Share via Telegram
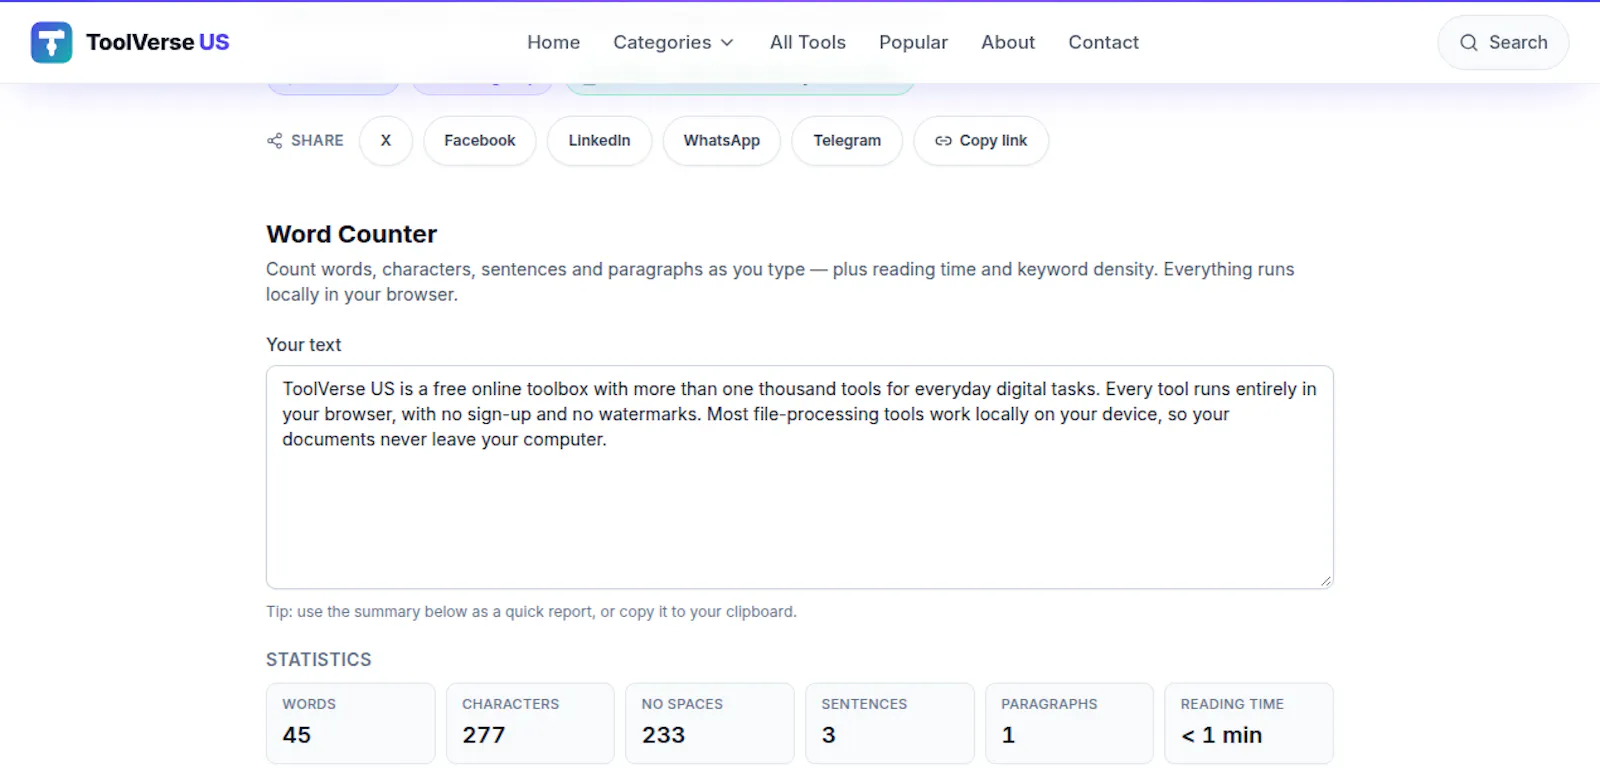Image resolution: width=1600 pixels, height=777 pixels. click(847, 141)
